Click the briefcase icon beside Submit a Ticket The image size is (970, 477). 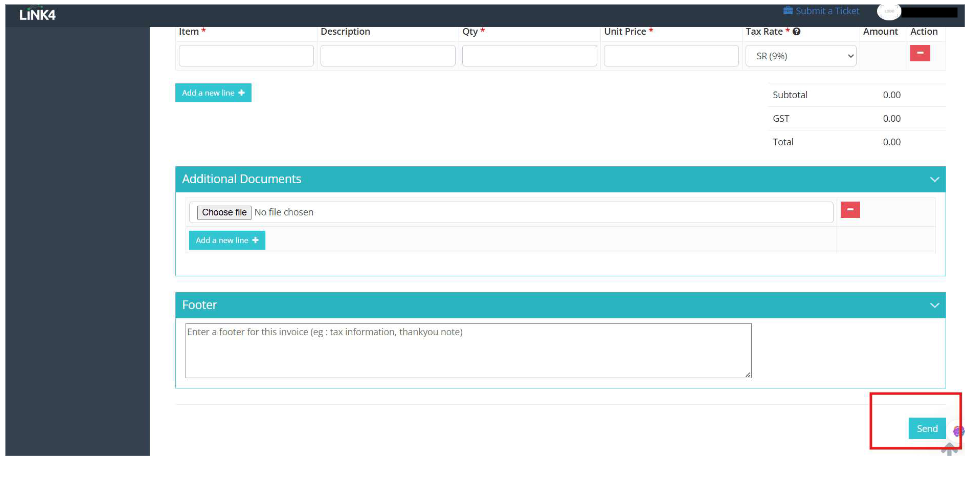click(x=788, y=11)
